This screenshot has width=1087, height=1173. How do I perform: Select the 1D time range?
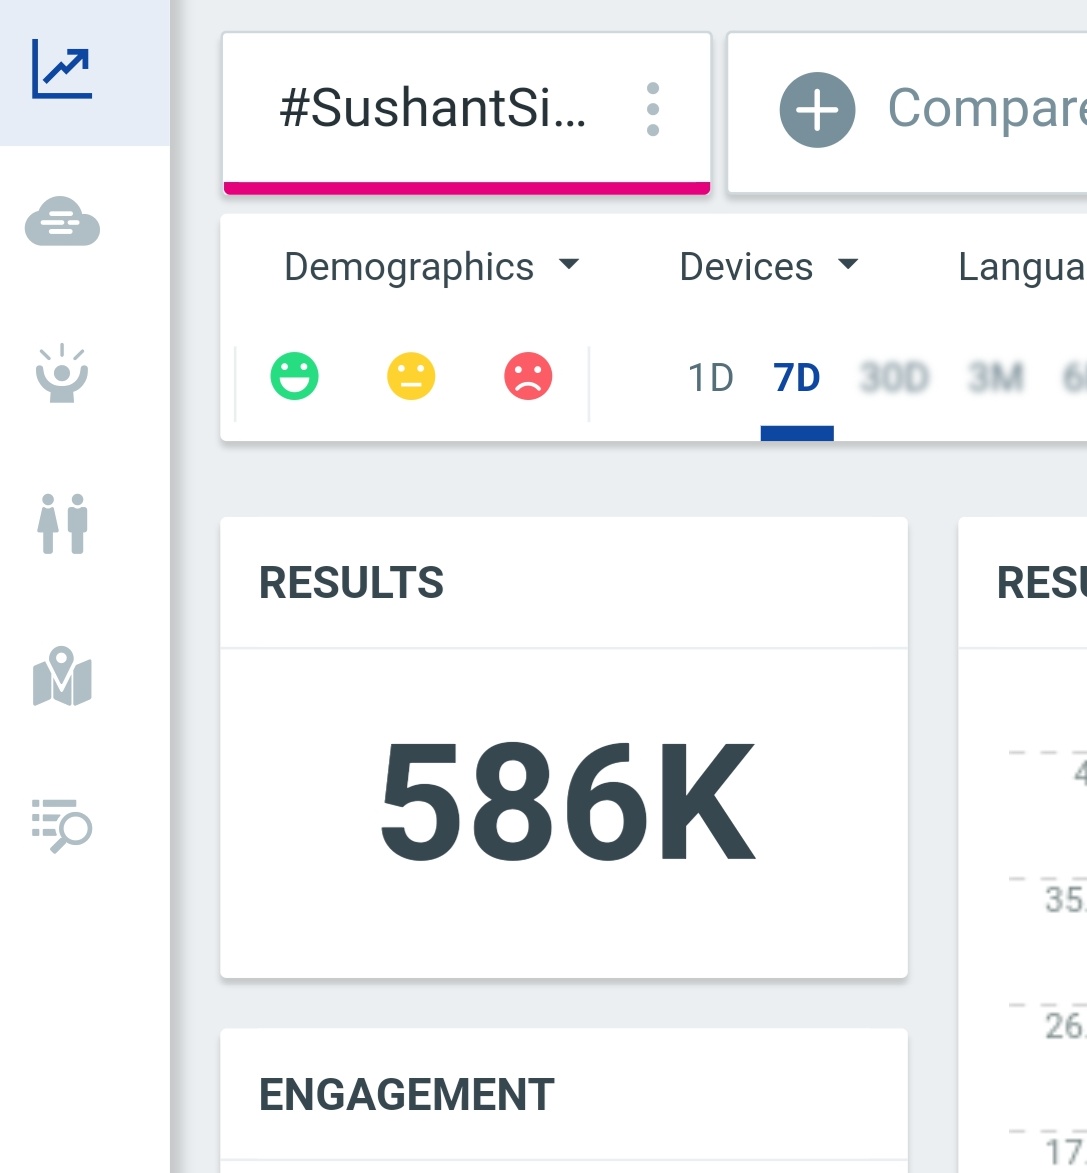pyautogui.click(x=710, y=378)
